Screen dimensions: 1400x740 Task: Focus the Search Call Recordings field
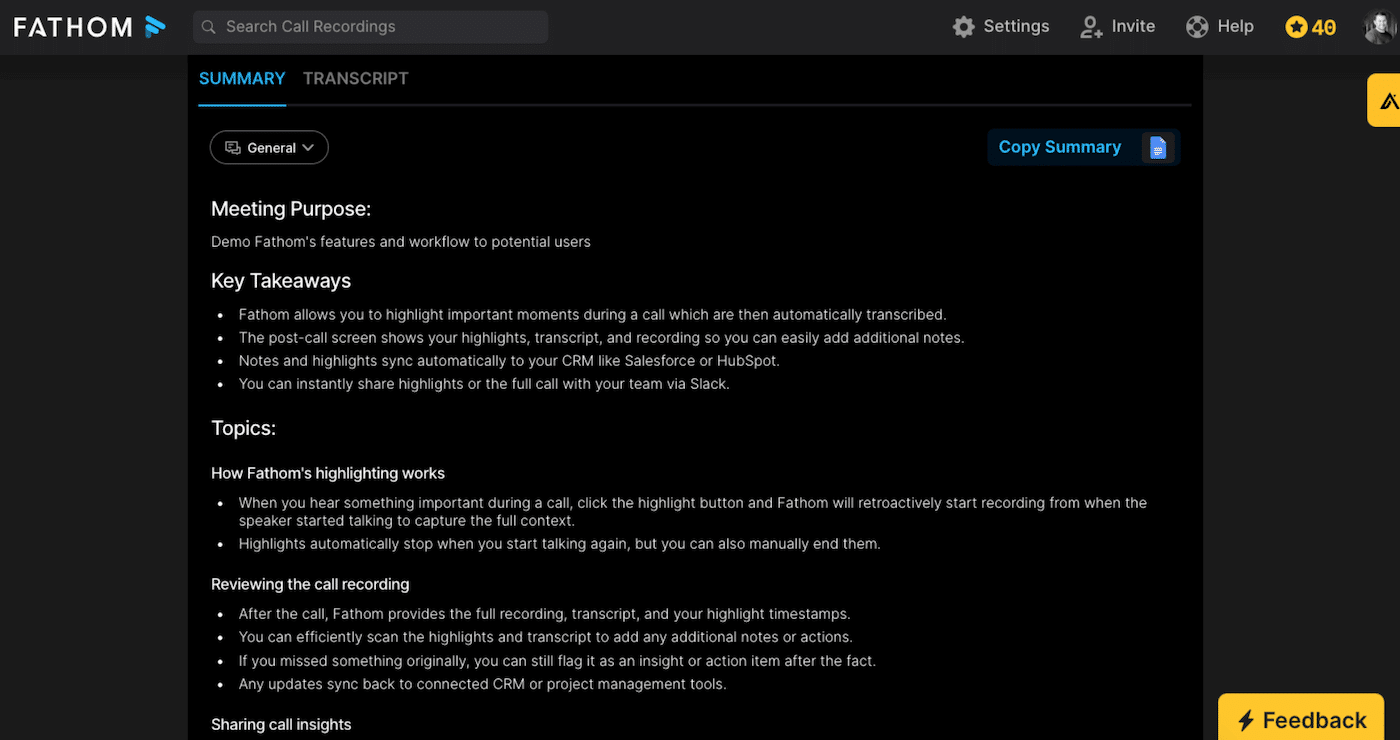380,27
